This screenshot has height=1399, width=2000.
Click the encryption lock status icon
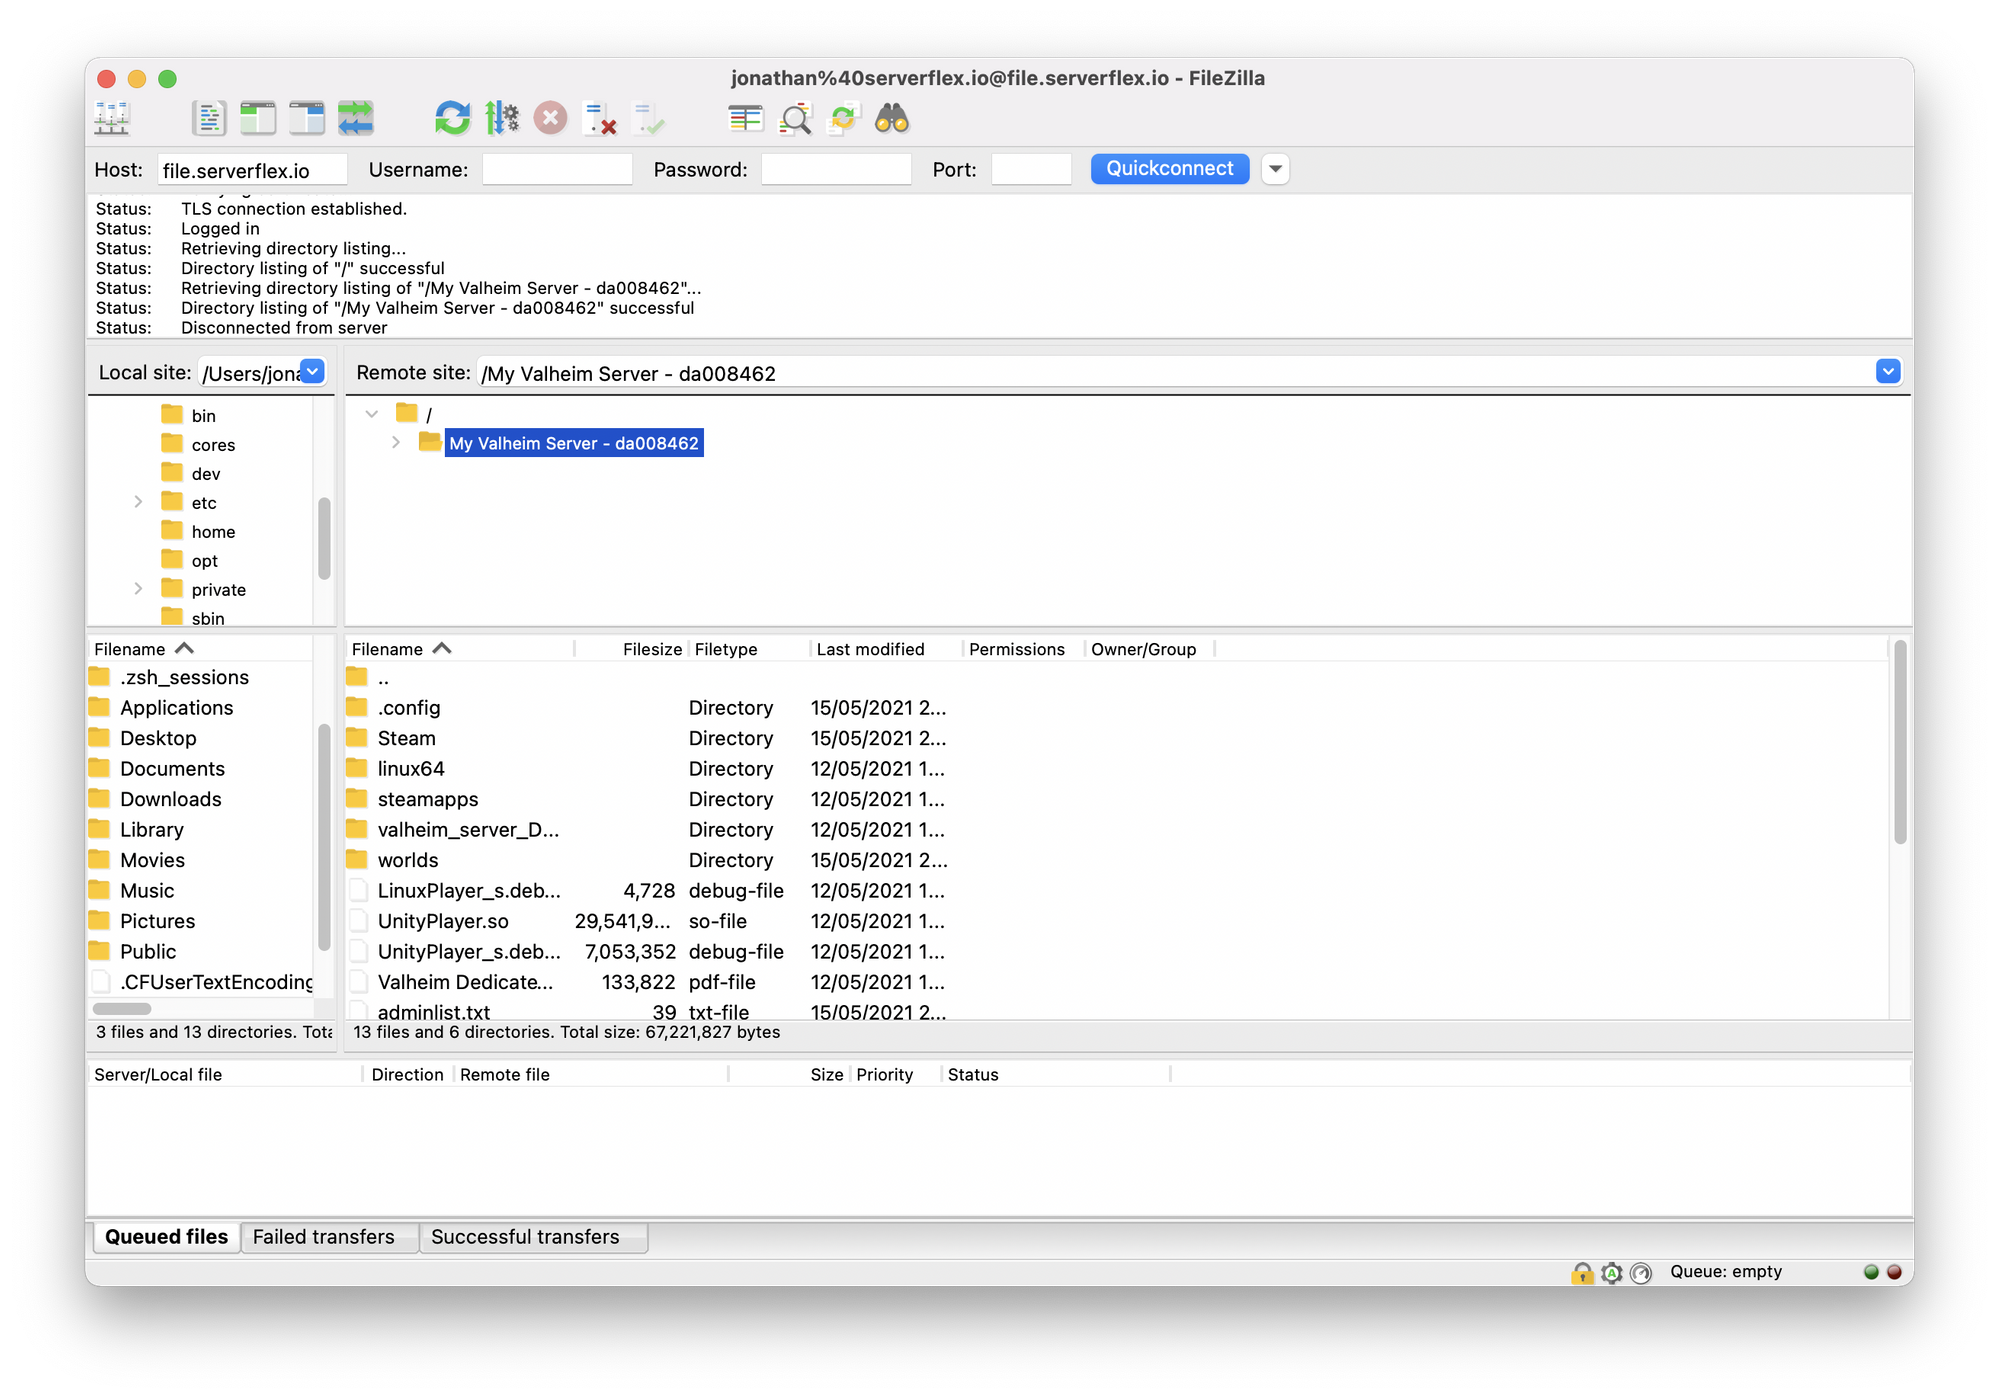click(1581, 1272)
